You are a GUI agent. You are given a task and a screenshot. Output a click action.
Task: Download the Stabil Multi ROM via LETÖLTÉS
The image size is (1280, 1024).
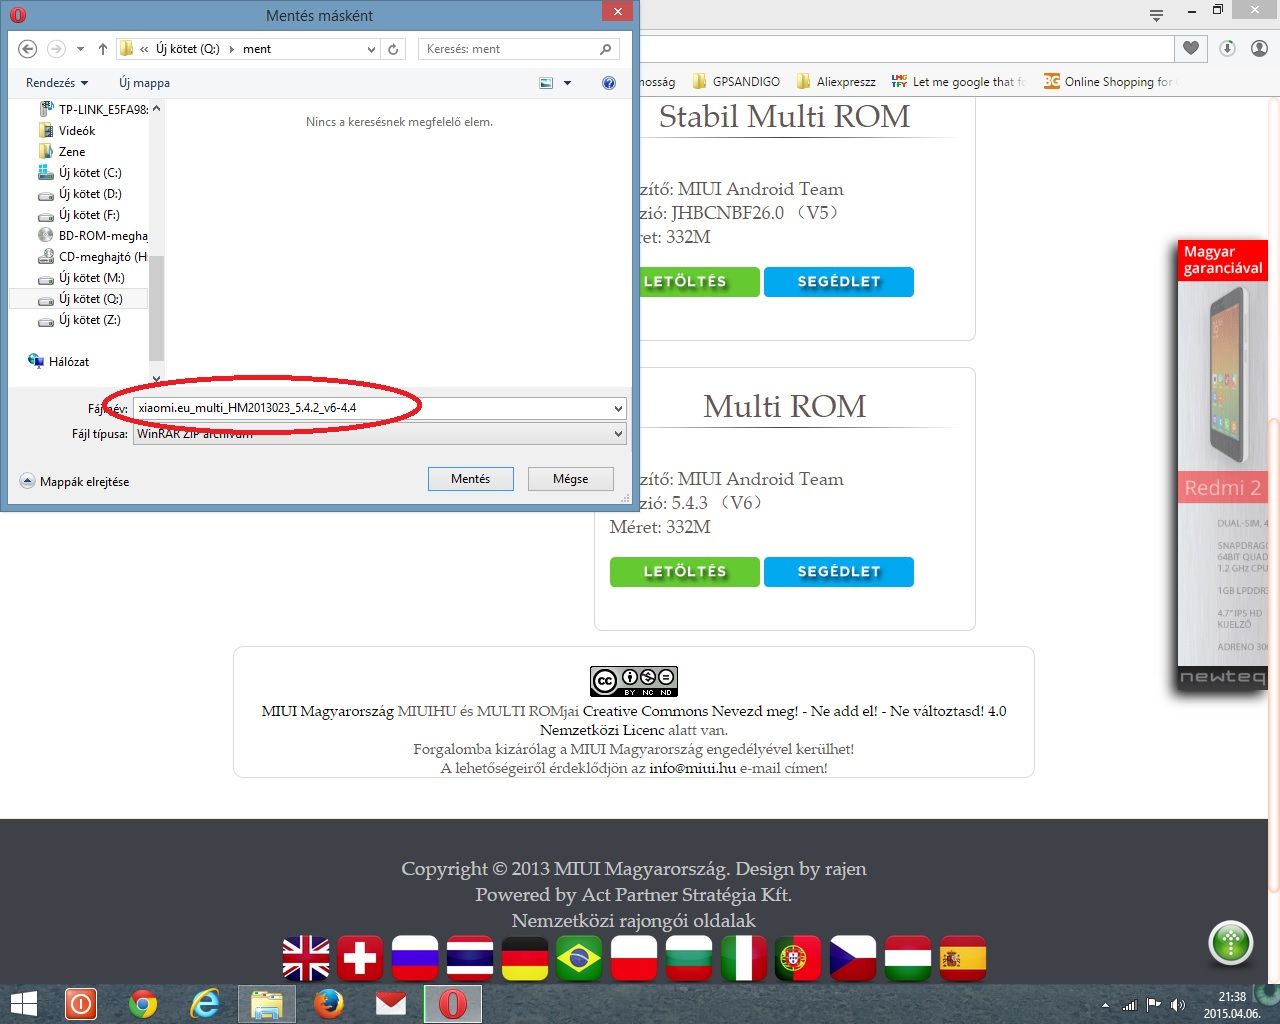tap(698, 282)
